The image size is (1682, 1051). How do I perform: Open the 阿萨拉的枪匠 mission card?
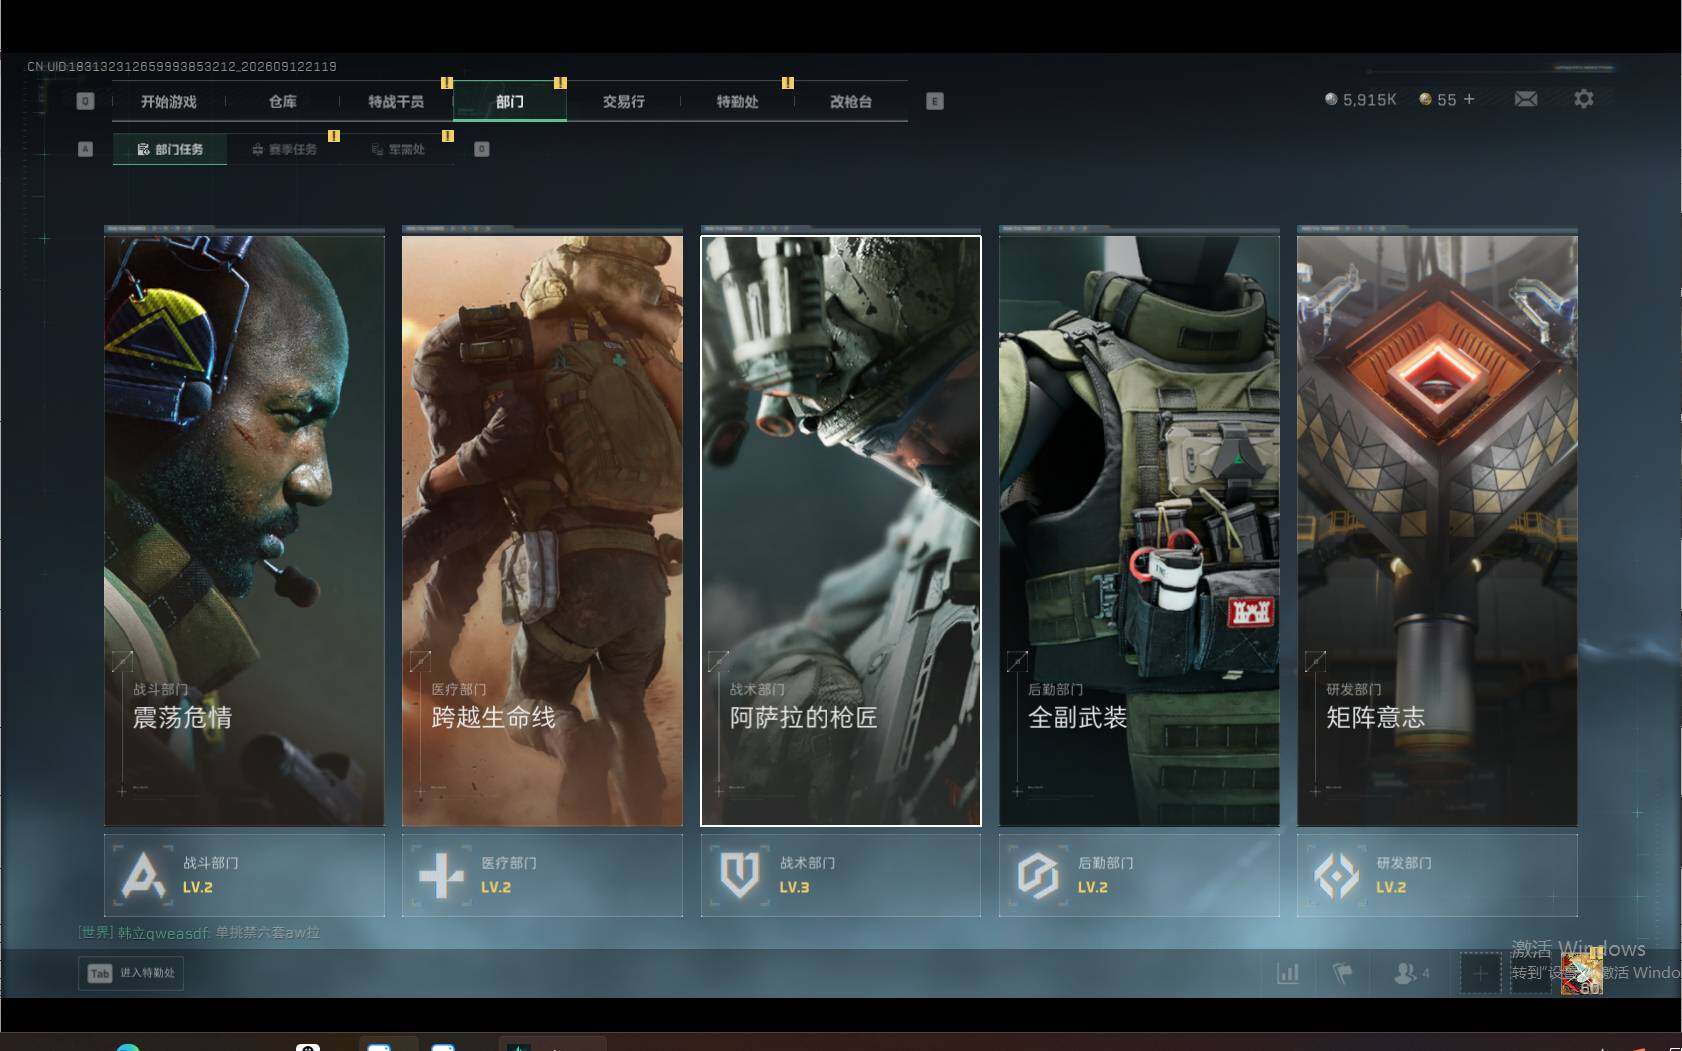(841, 531)
